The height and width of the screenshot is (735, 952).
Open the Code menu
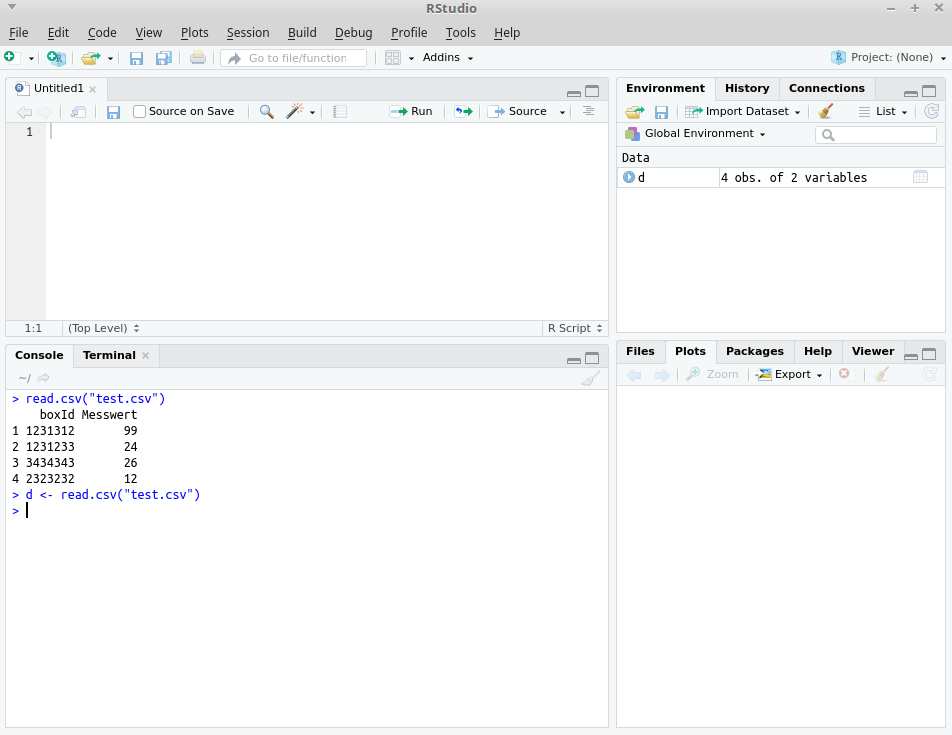(102, 33)
